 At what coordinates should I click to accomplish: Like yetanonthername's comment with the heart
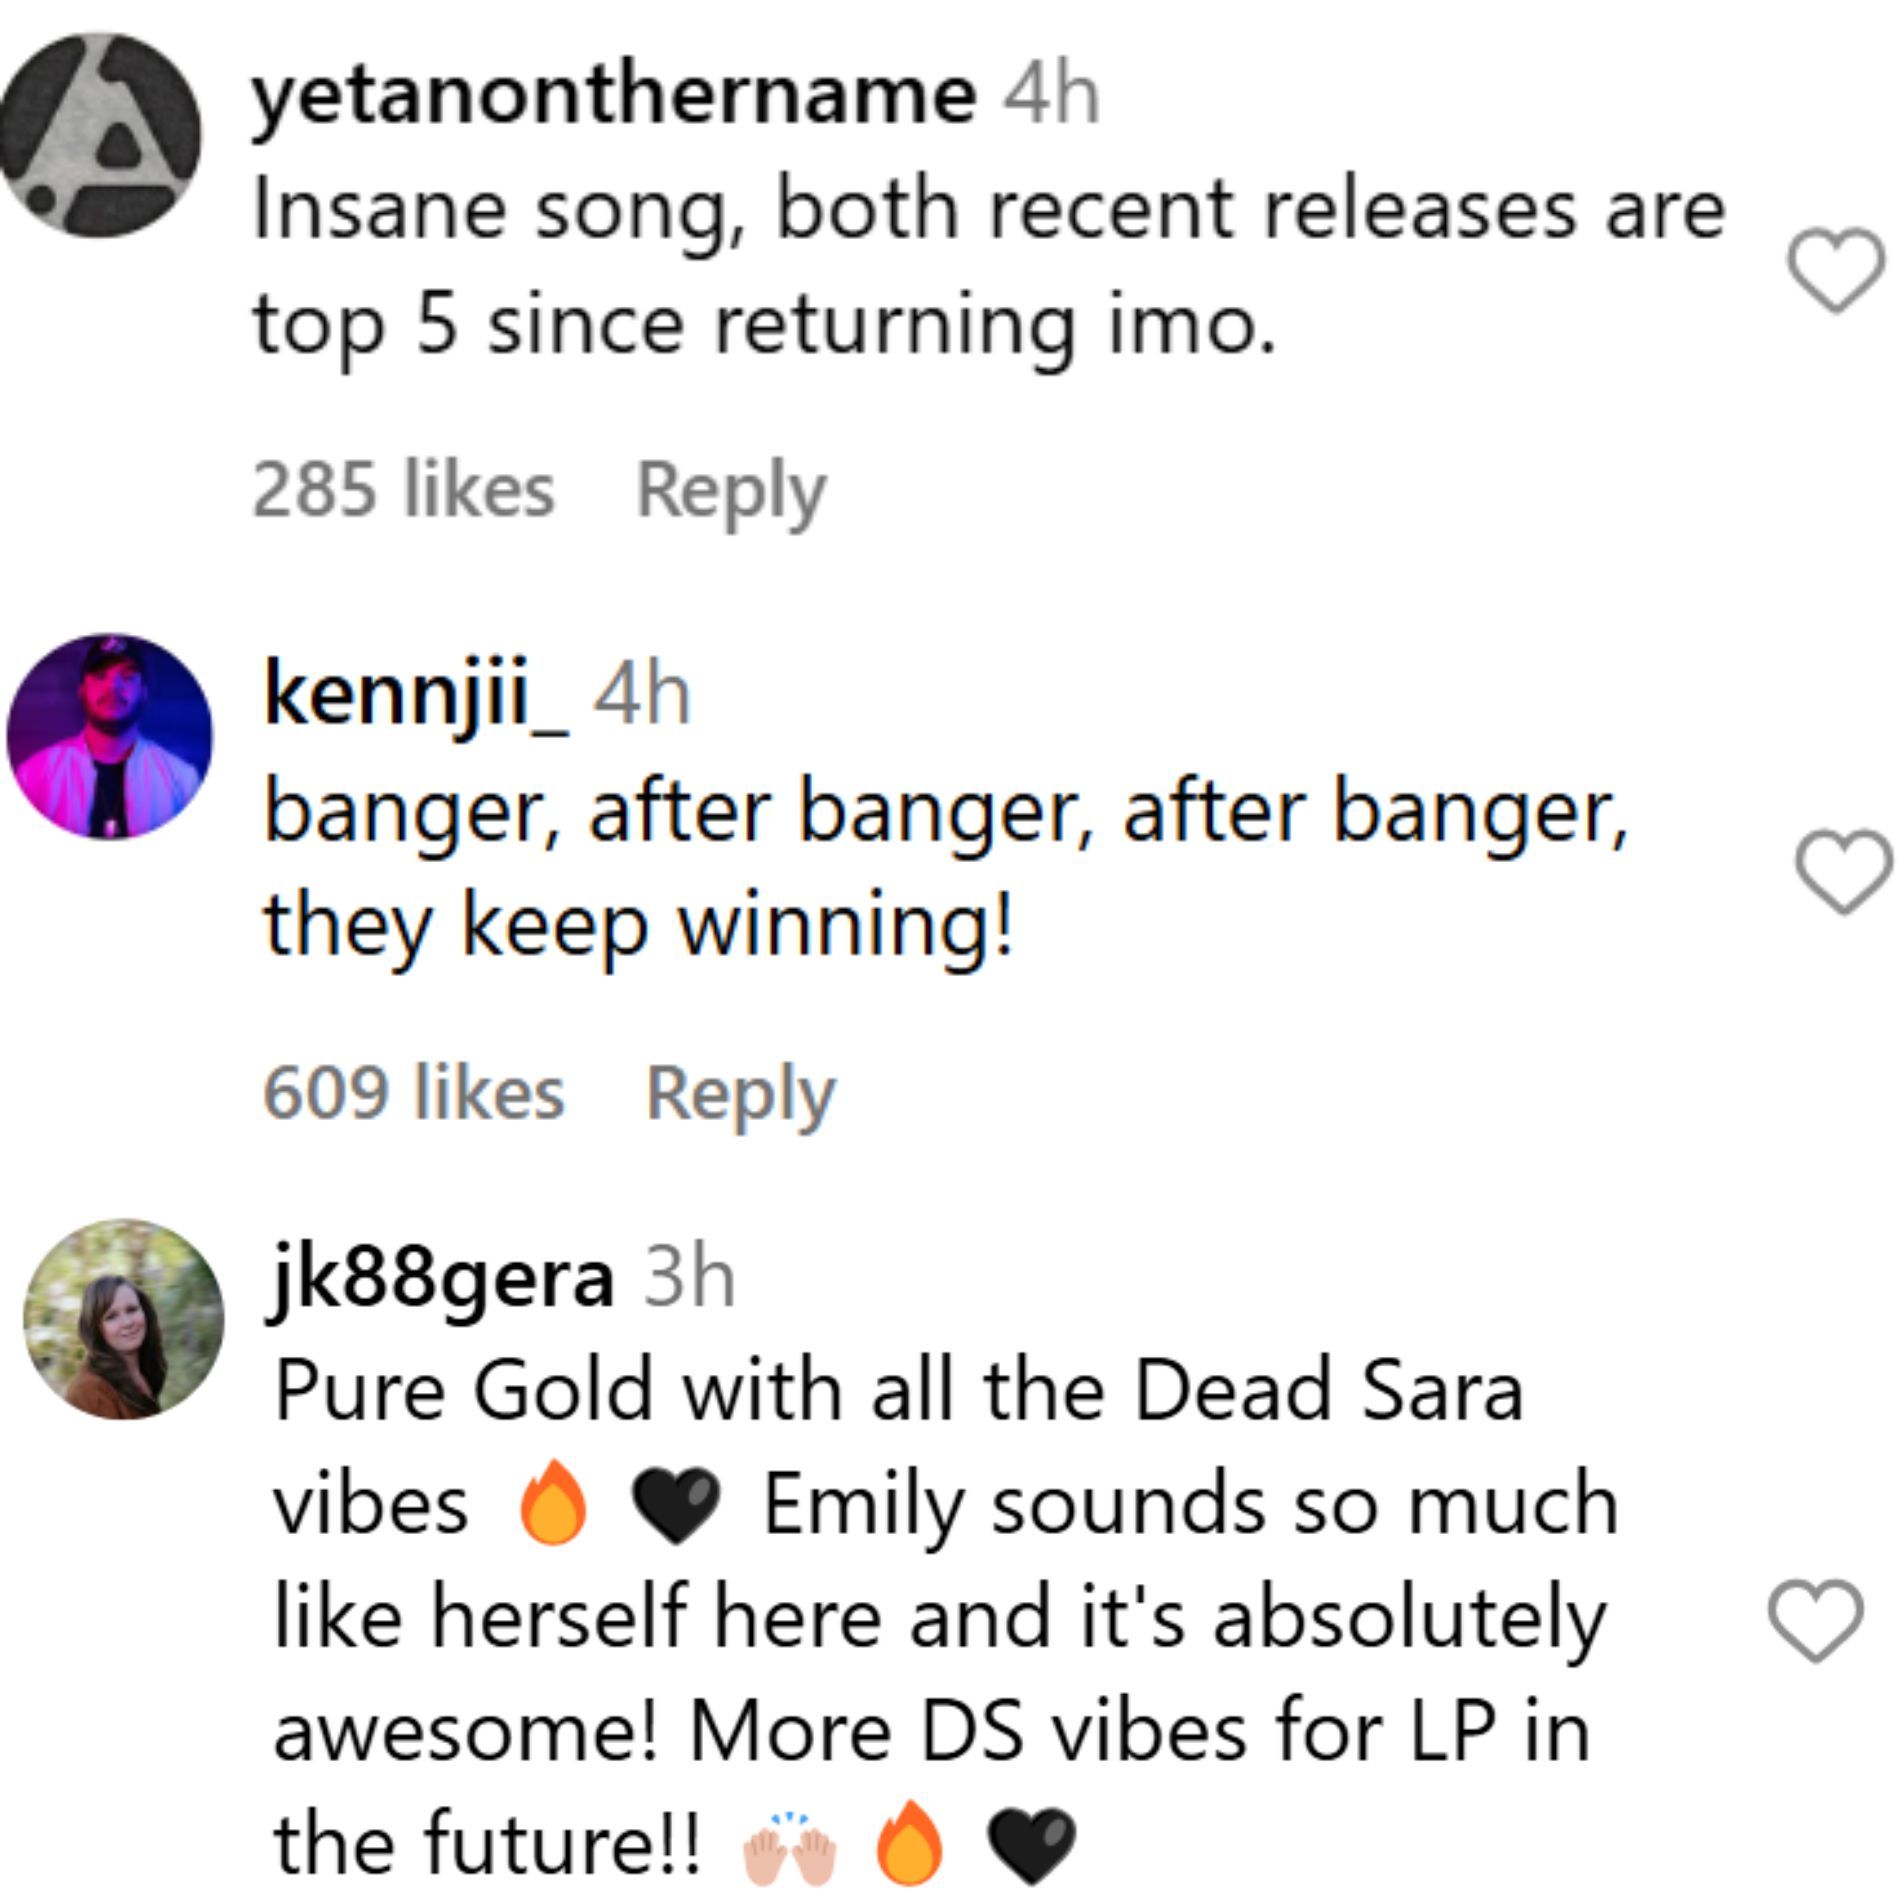coord(1835,270)
